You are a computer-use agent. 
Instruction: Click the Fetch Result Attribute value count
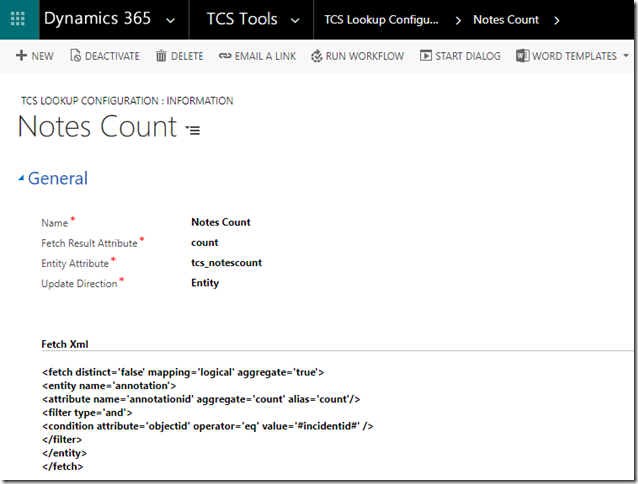[205, 242]
